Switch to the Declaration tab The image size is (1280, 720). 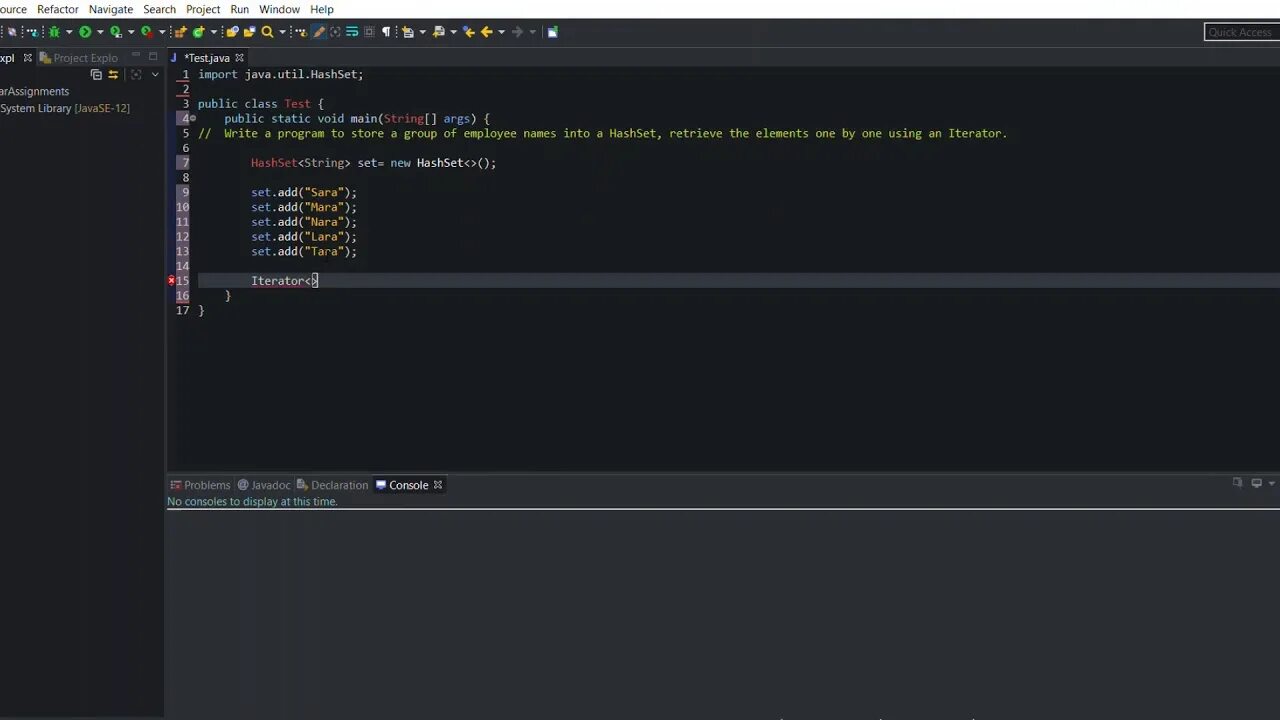[332, 485]
